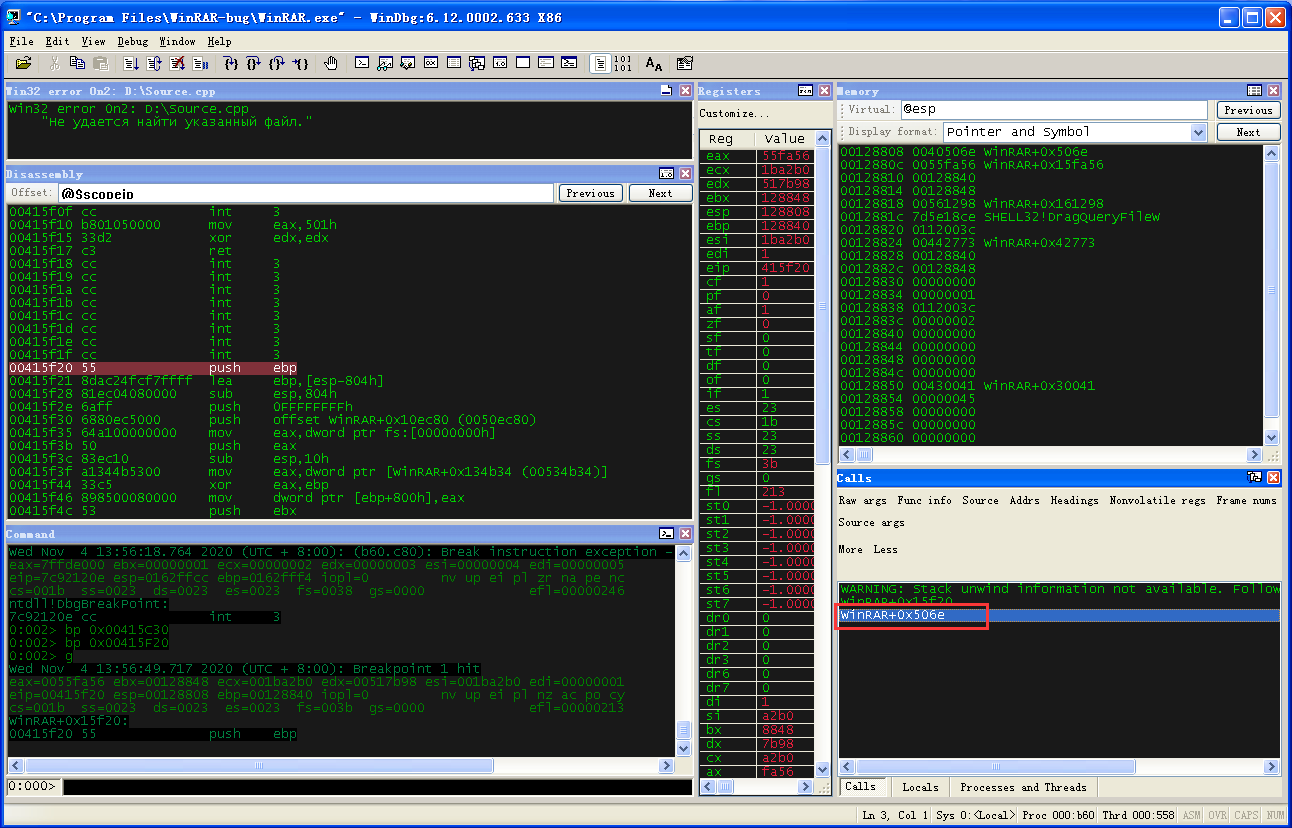Enable Source mode on toolbar toggle
1292x828 pixels.
(x=600, y=63)
